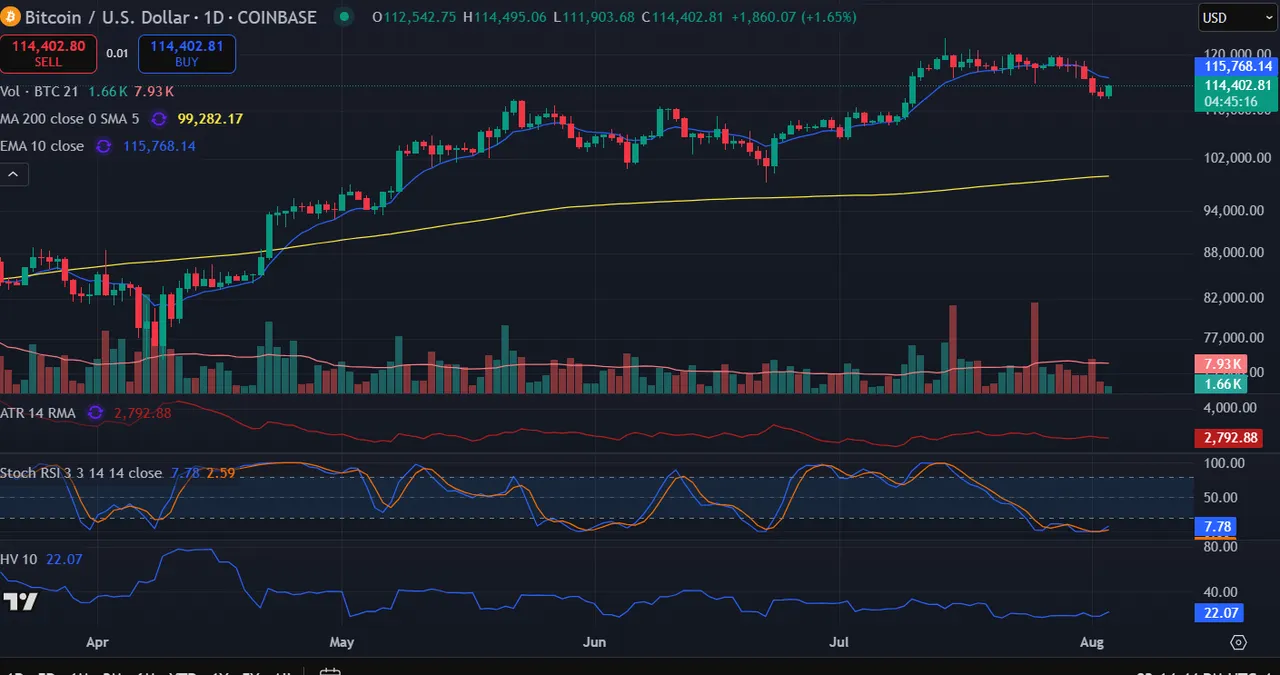Image resolution: width=1280 pixels, height=675 pixels.
Task: Click the 102,000.00 price scale label
Action: pyautogui.click(x=1238, y=157)
